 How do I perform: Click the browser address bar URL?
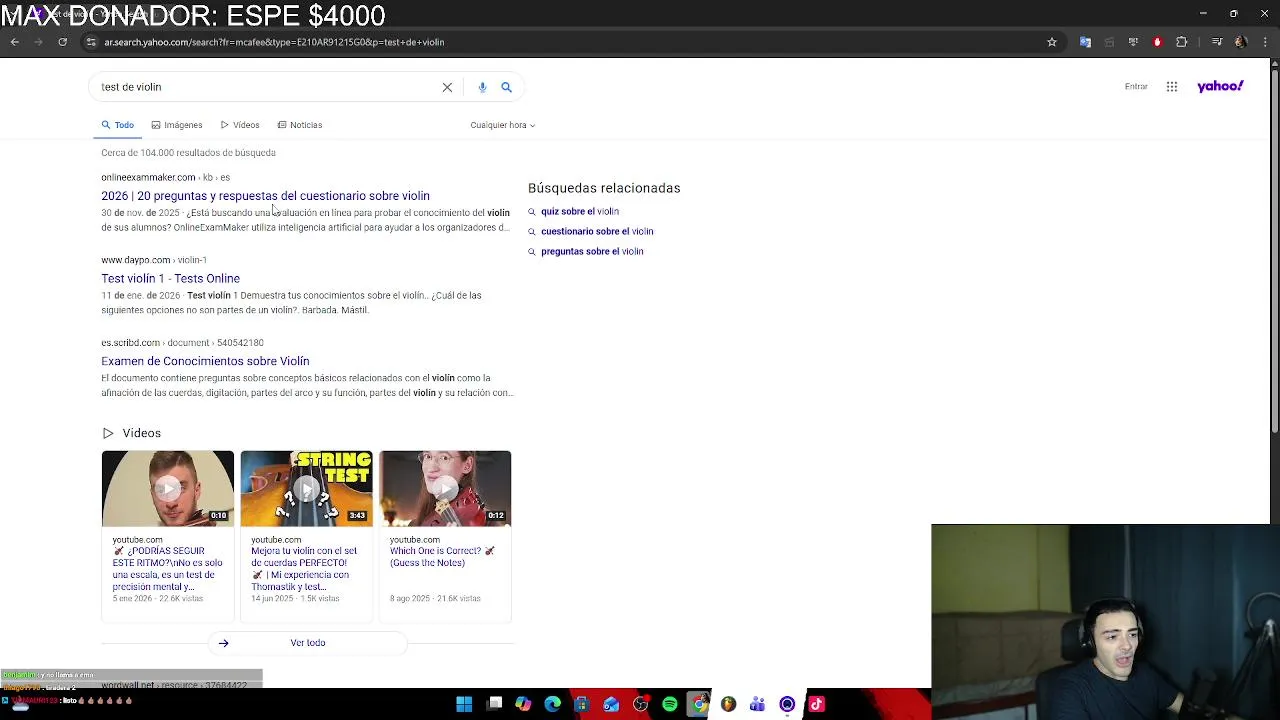pos(274,42)
